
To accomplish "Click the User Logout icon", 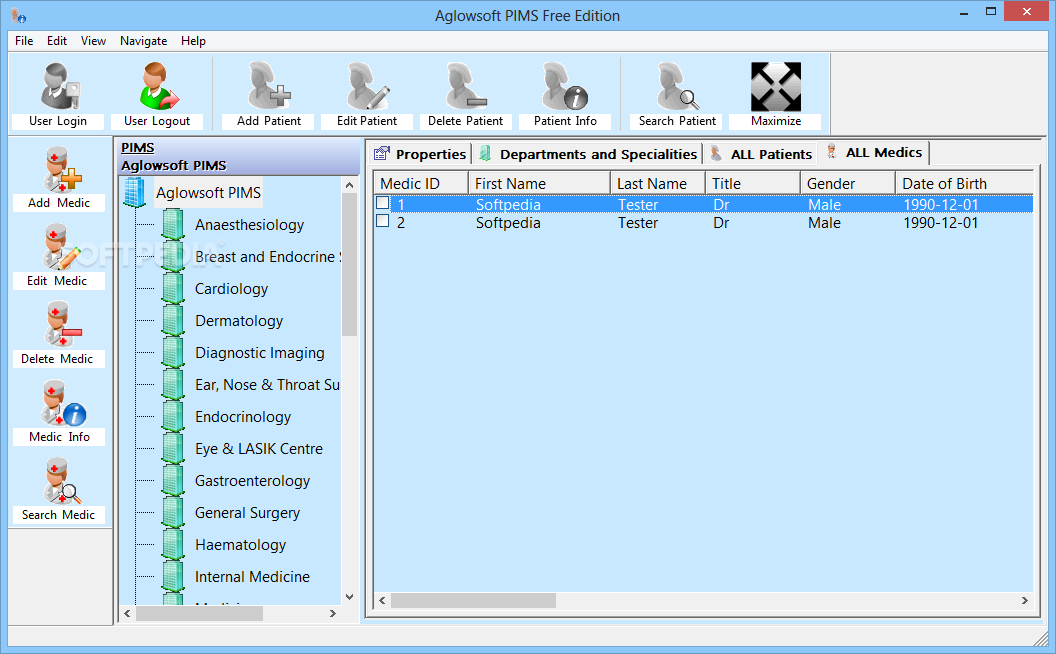I will click(158, 86).
